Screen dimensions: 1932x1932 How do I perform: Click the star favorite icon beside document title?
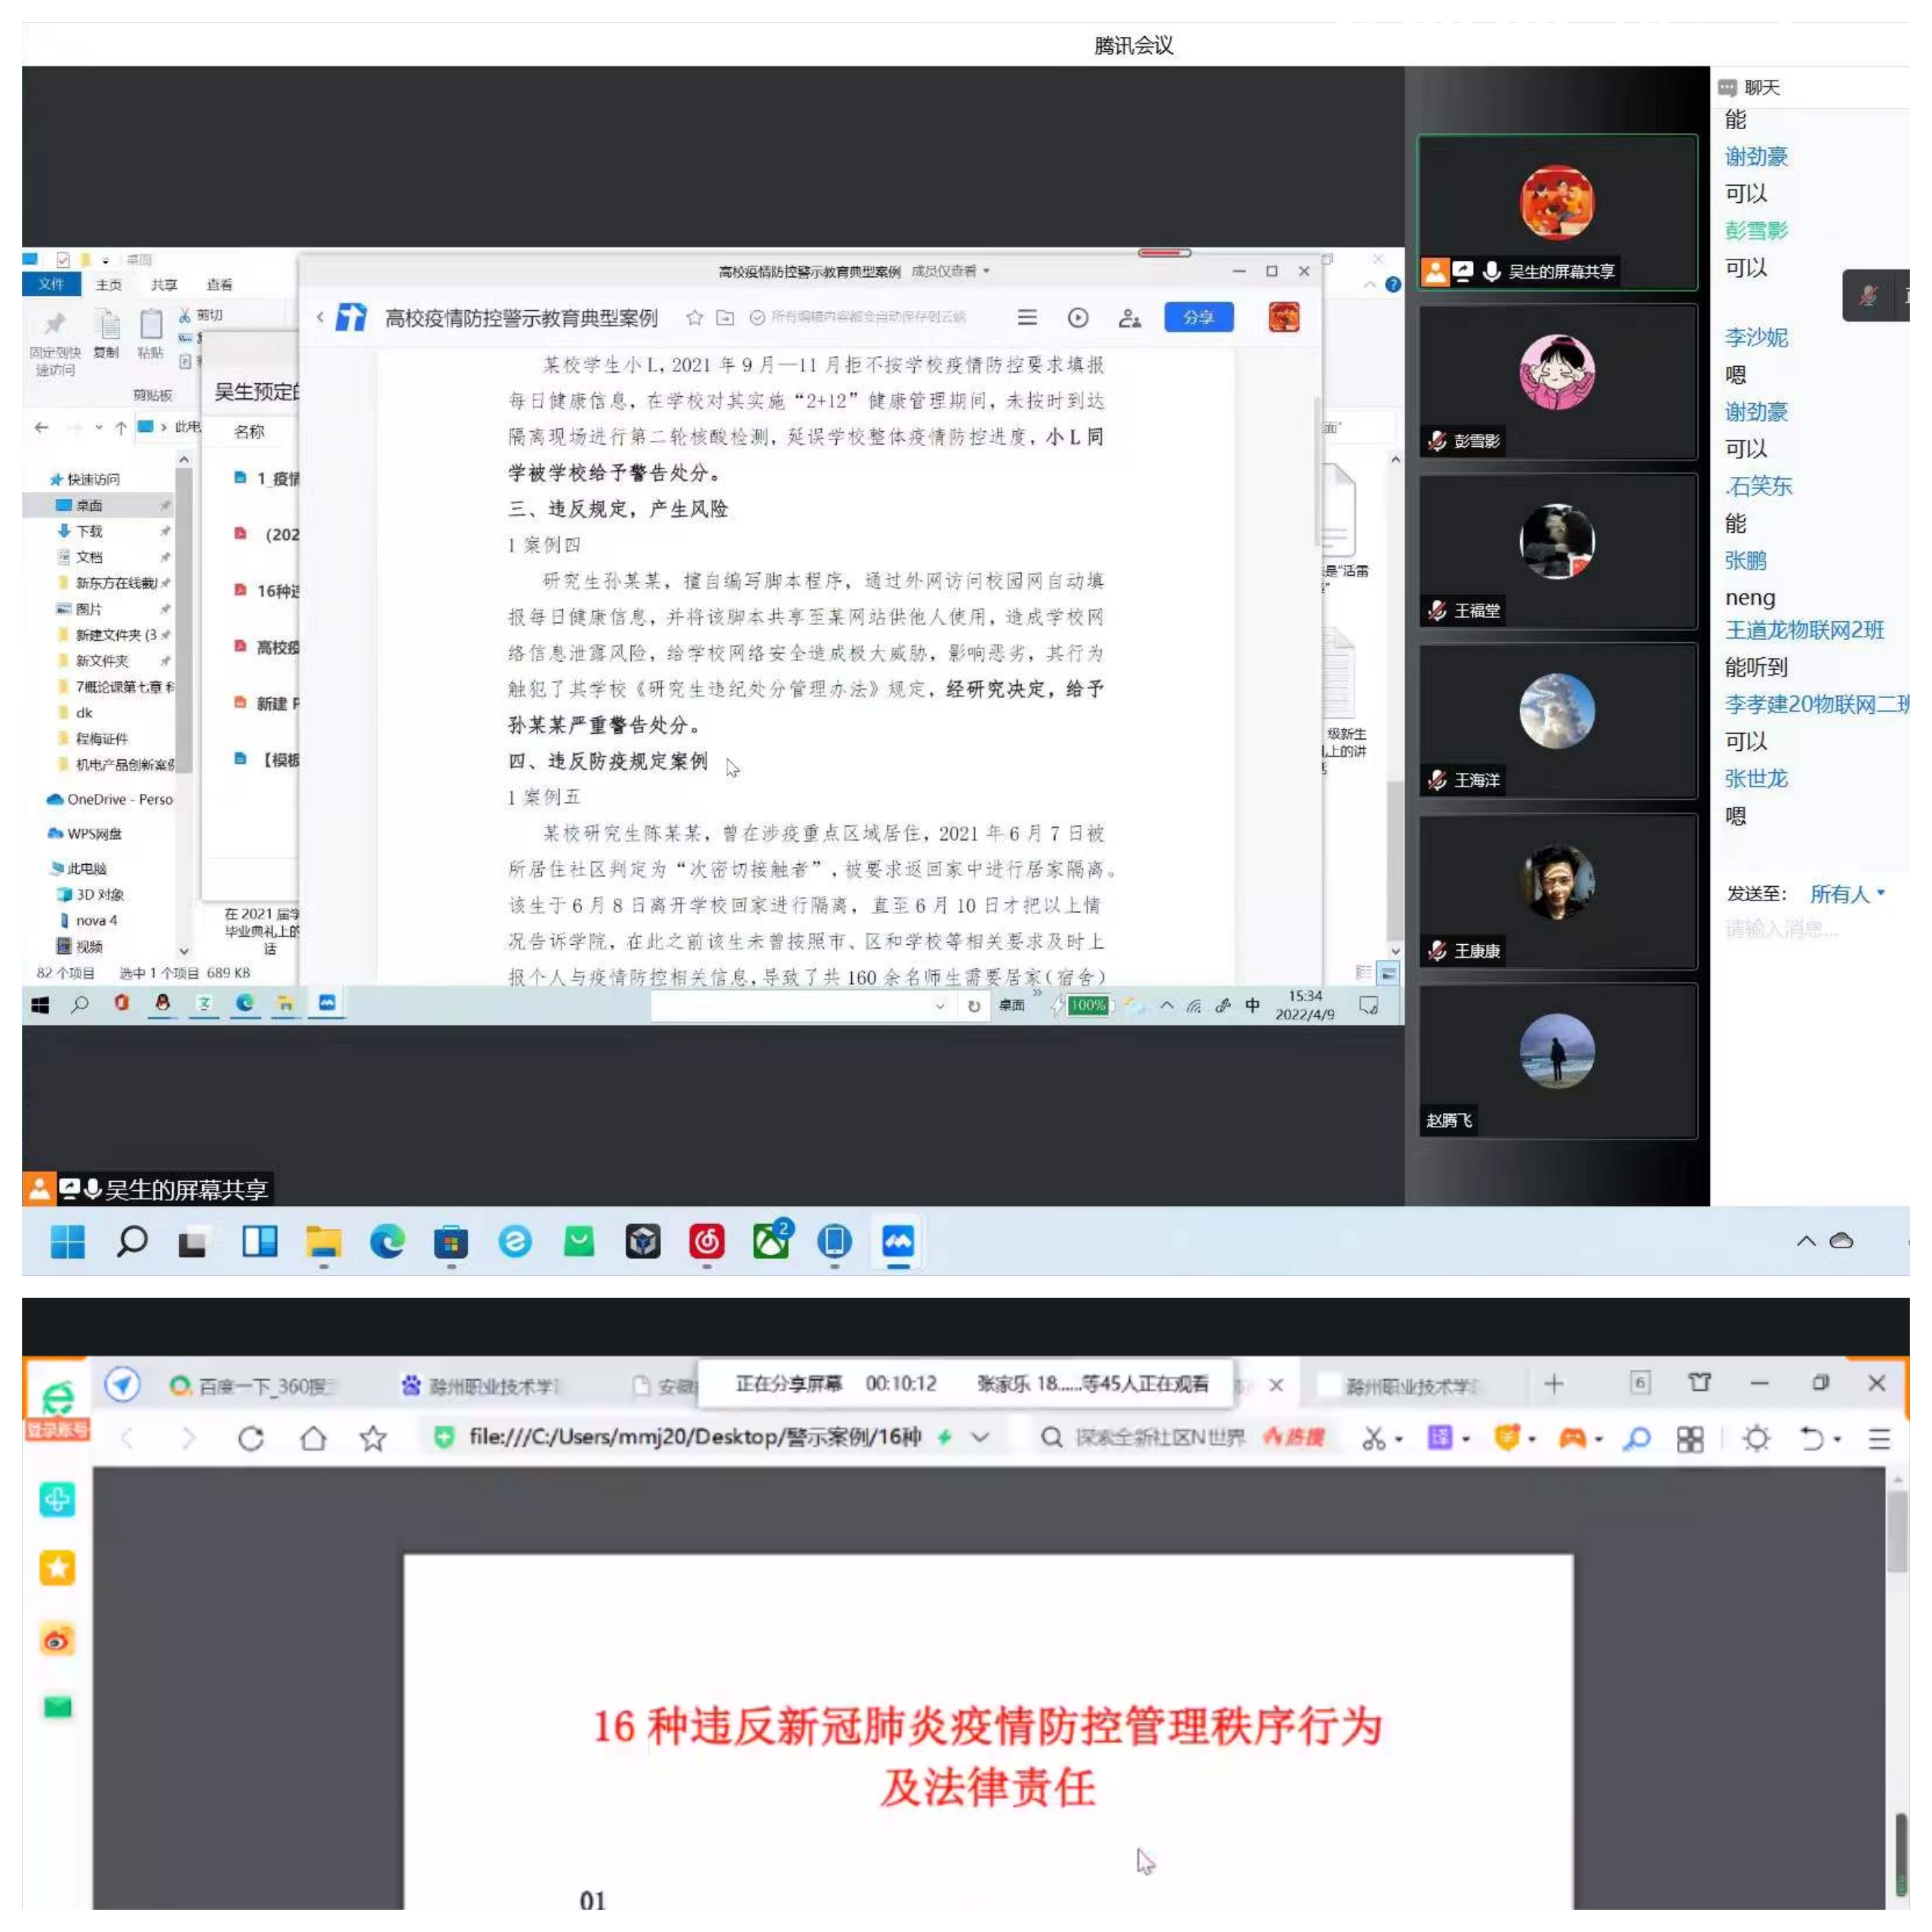point(694,318)
